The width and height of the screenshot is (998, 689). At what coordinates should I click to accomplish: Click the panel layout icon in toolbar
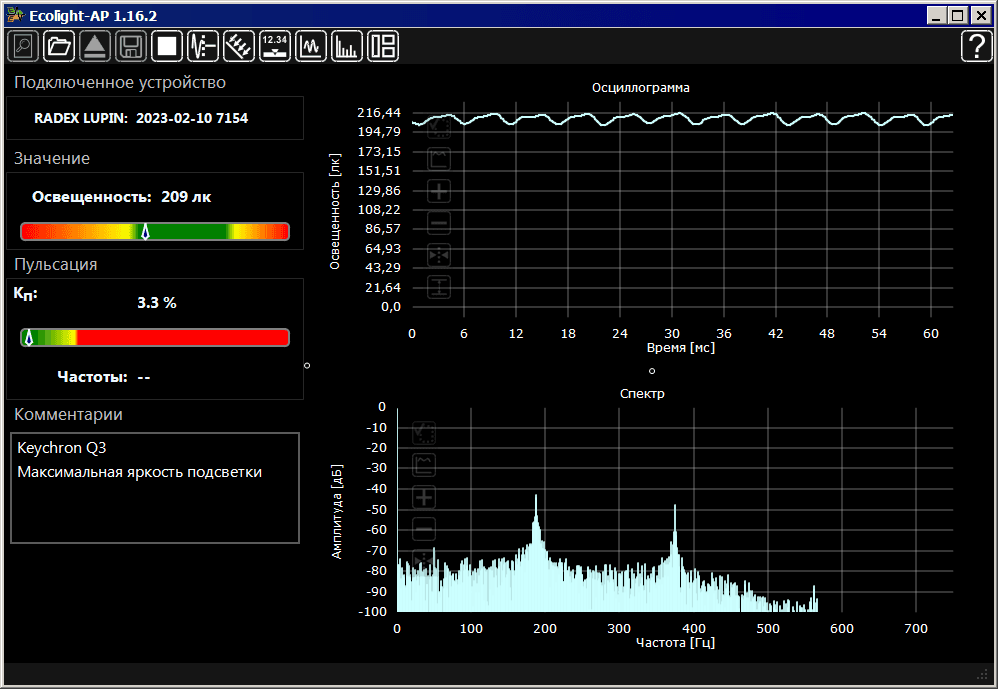coord(383,46)
